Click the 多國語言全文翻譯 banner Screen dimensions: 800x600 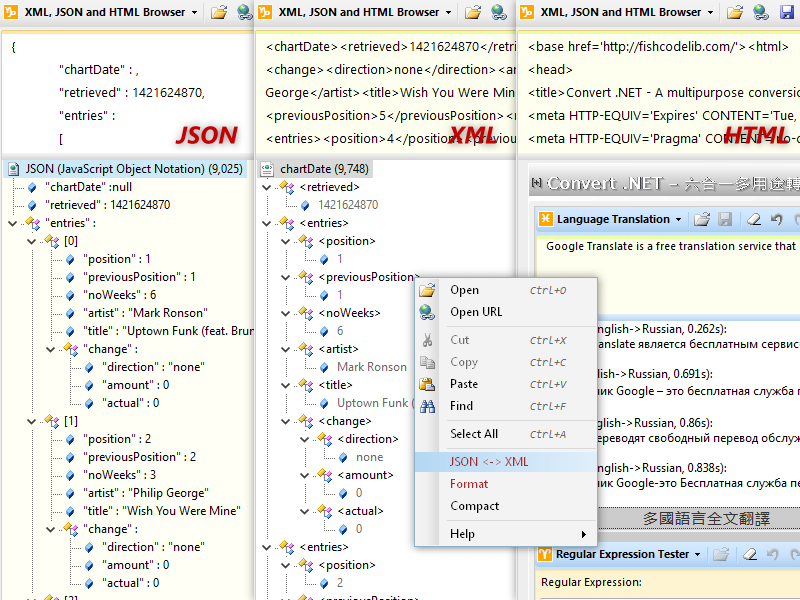point(706,518)
